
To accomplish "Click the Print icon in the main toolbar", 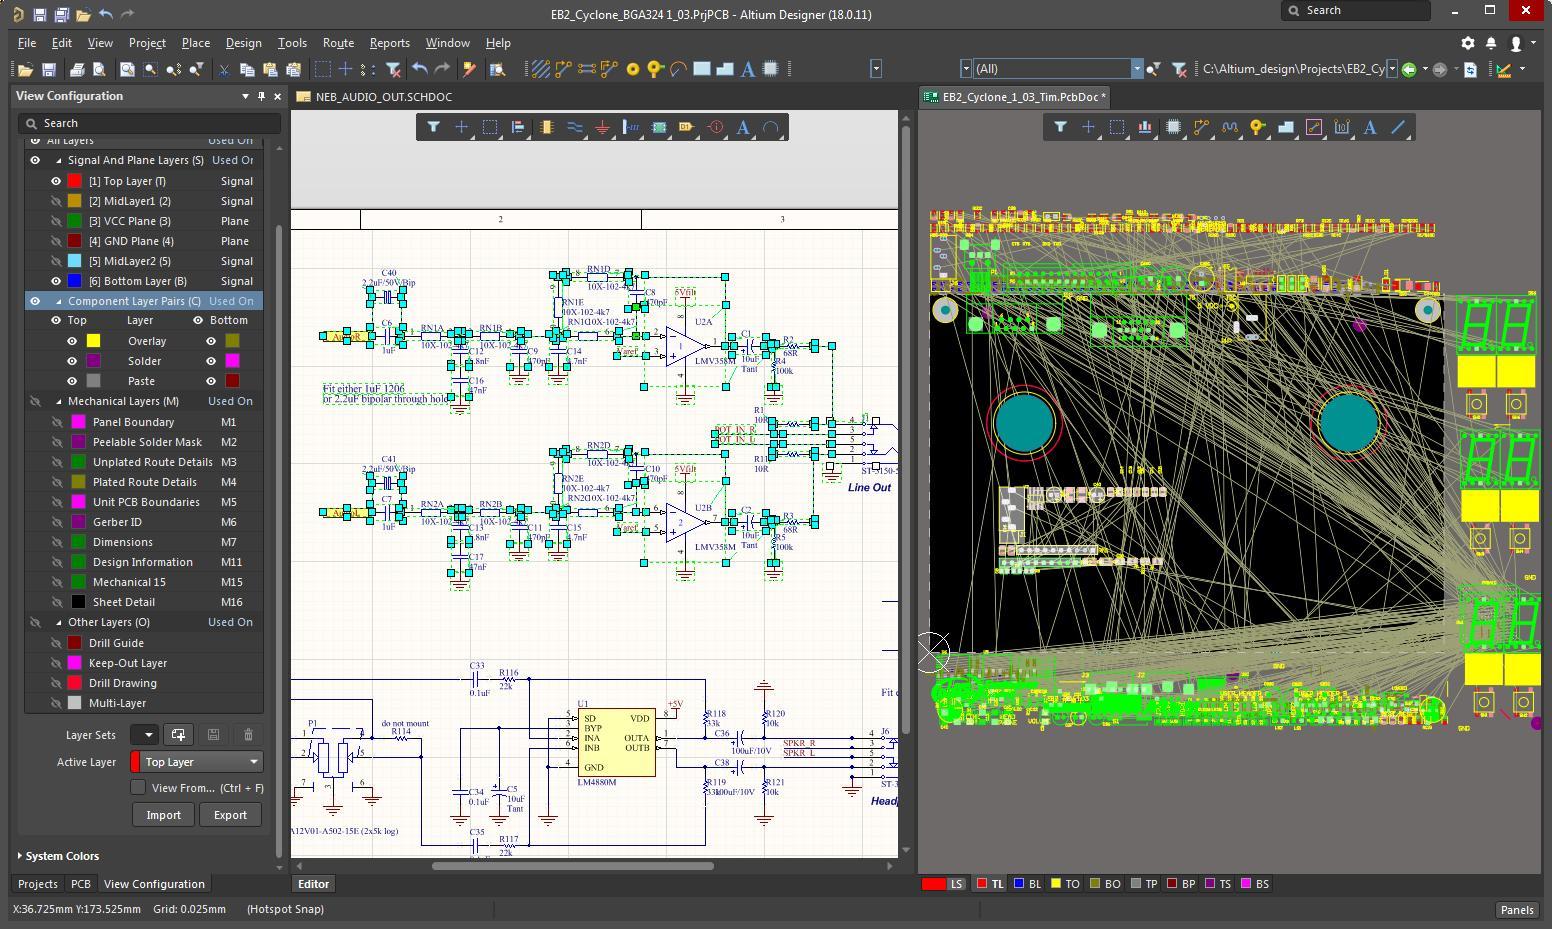I will 77,69.
